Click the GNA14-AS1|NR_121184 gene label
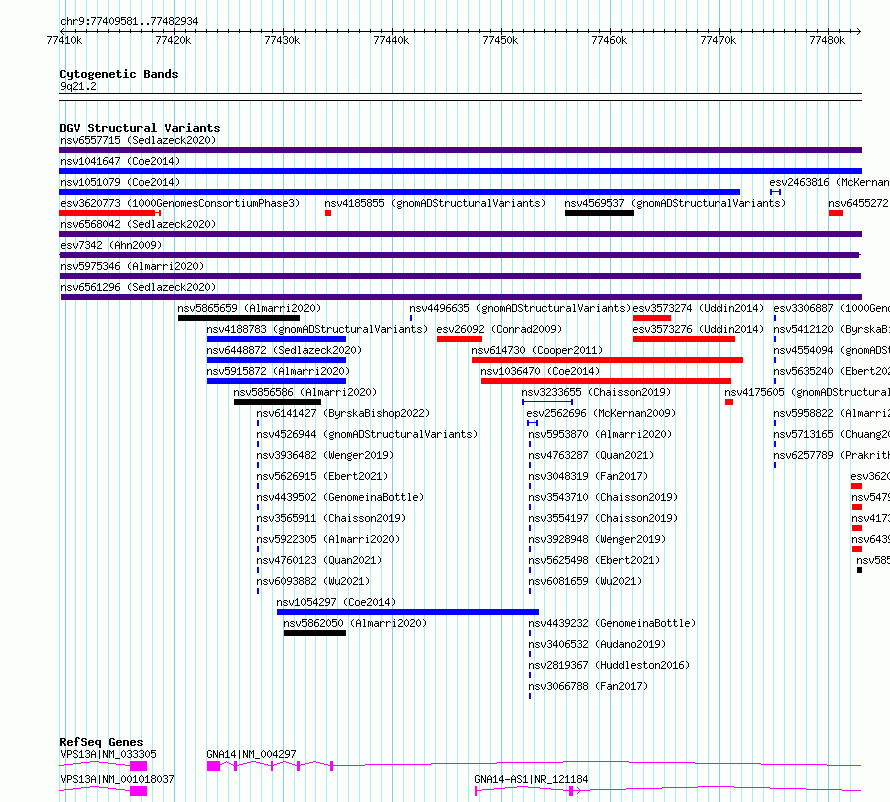The width and height of the screenshot is (890, 802). [x=531, y=779]
